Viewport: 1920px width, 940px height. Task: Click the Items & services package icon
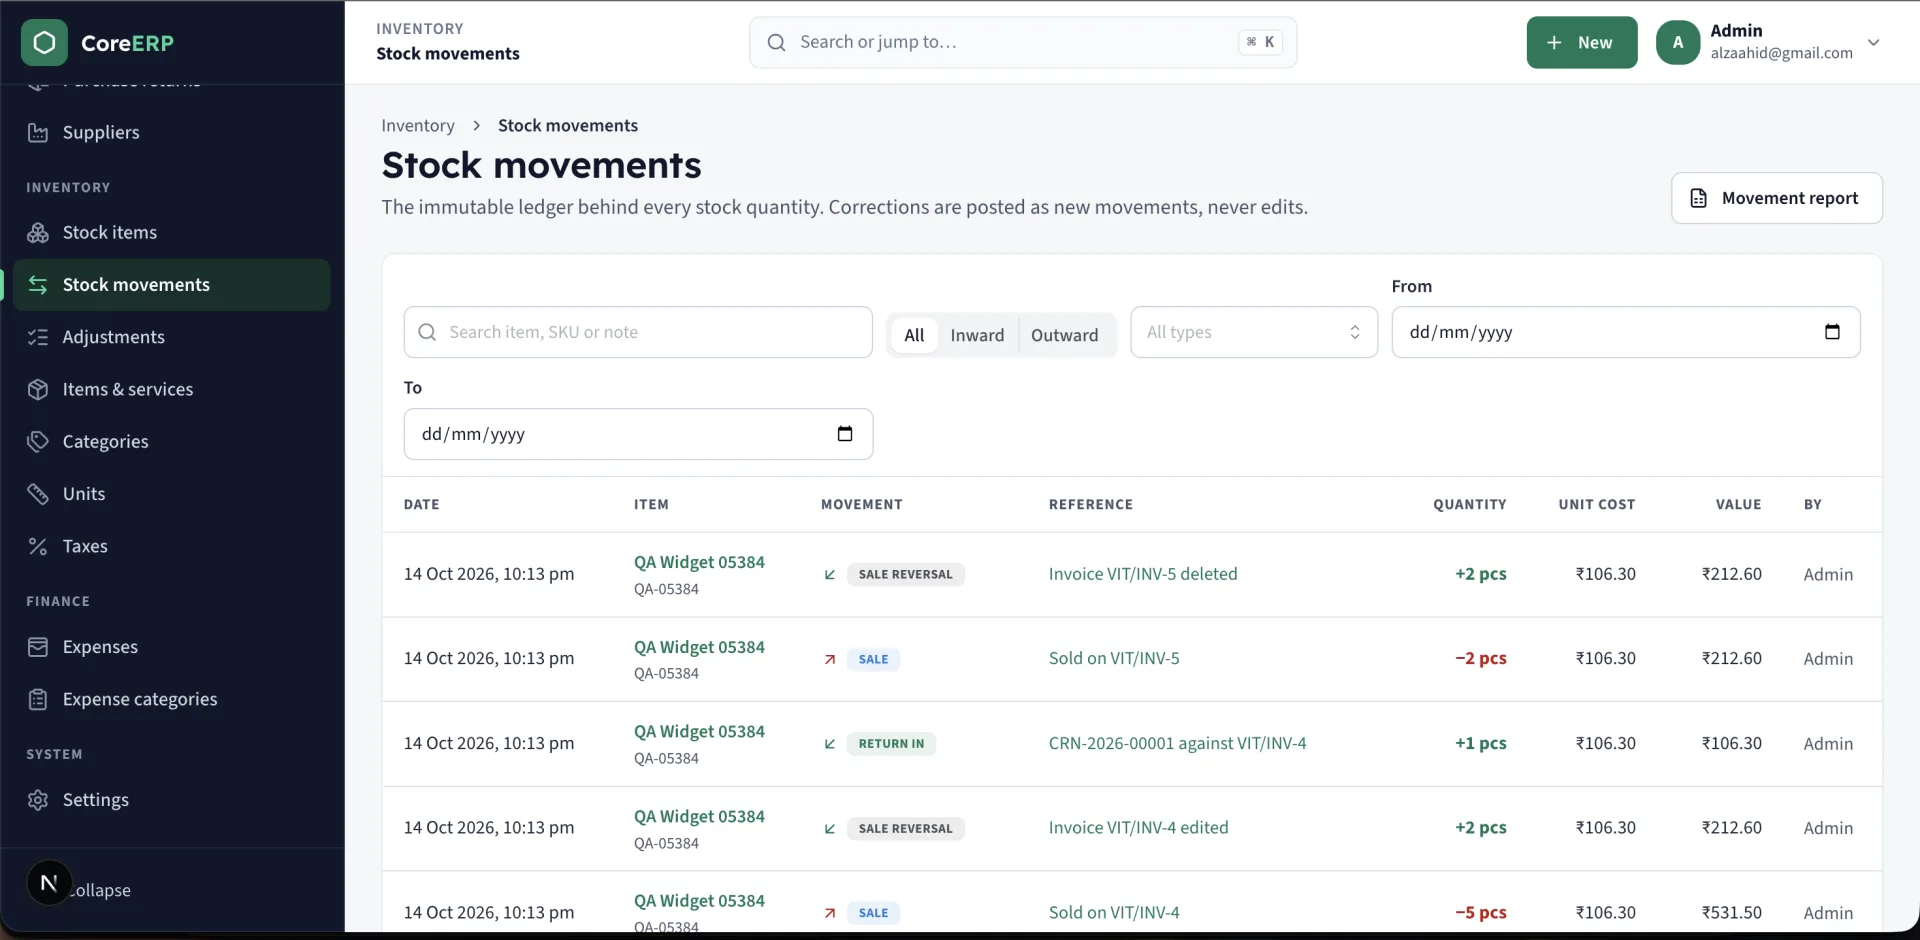38,389
